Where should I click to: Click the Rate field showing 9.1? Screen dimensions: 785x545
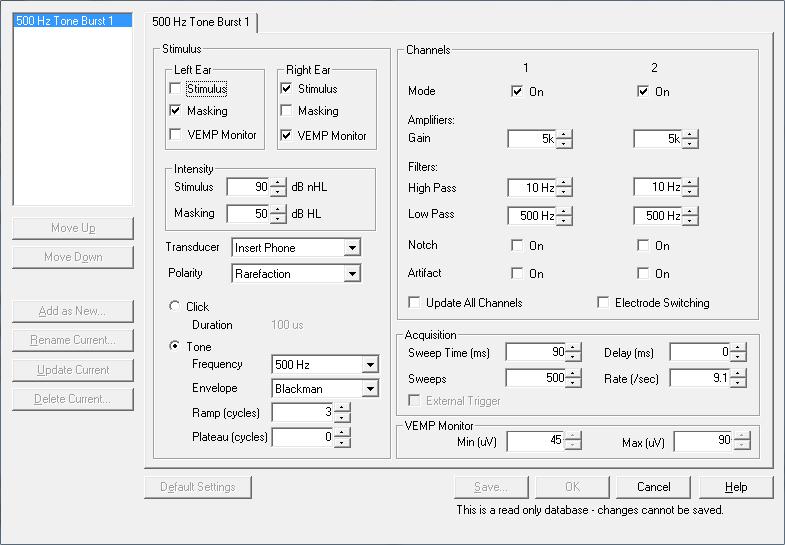click(x=700, y=378)
